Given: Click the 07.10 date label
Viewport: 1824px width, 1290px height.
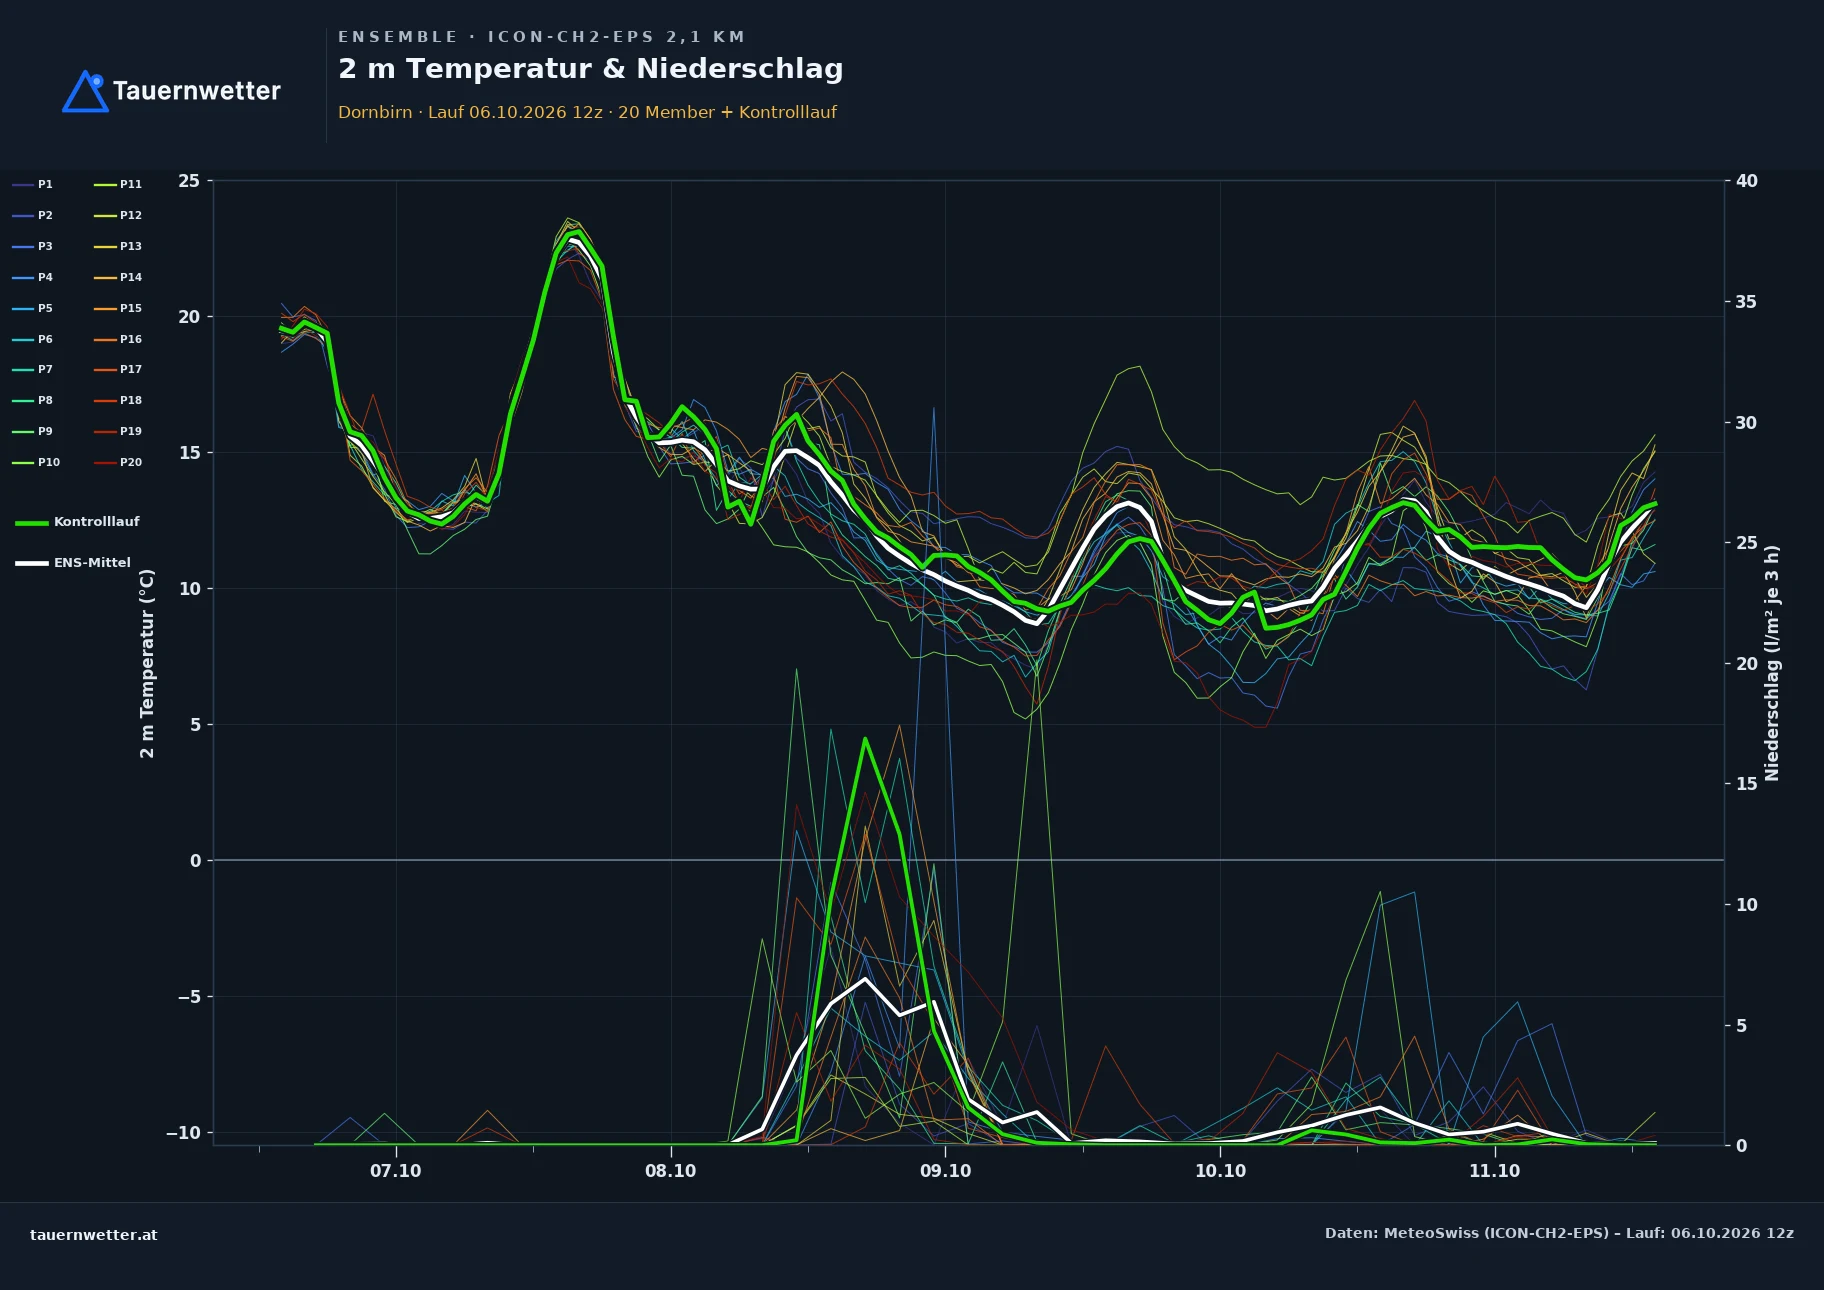Looking at the screenshot, I should [x=396, y=1171].
